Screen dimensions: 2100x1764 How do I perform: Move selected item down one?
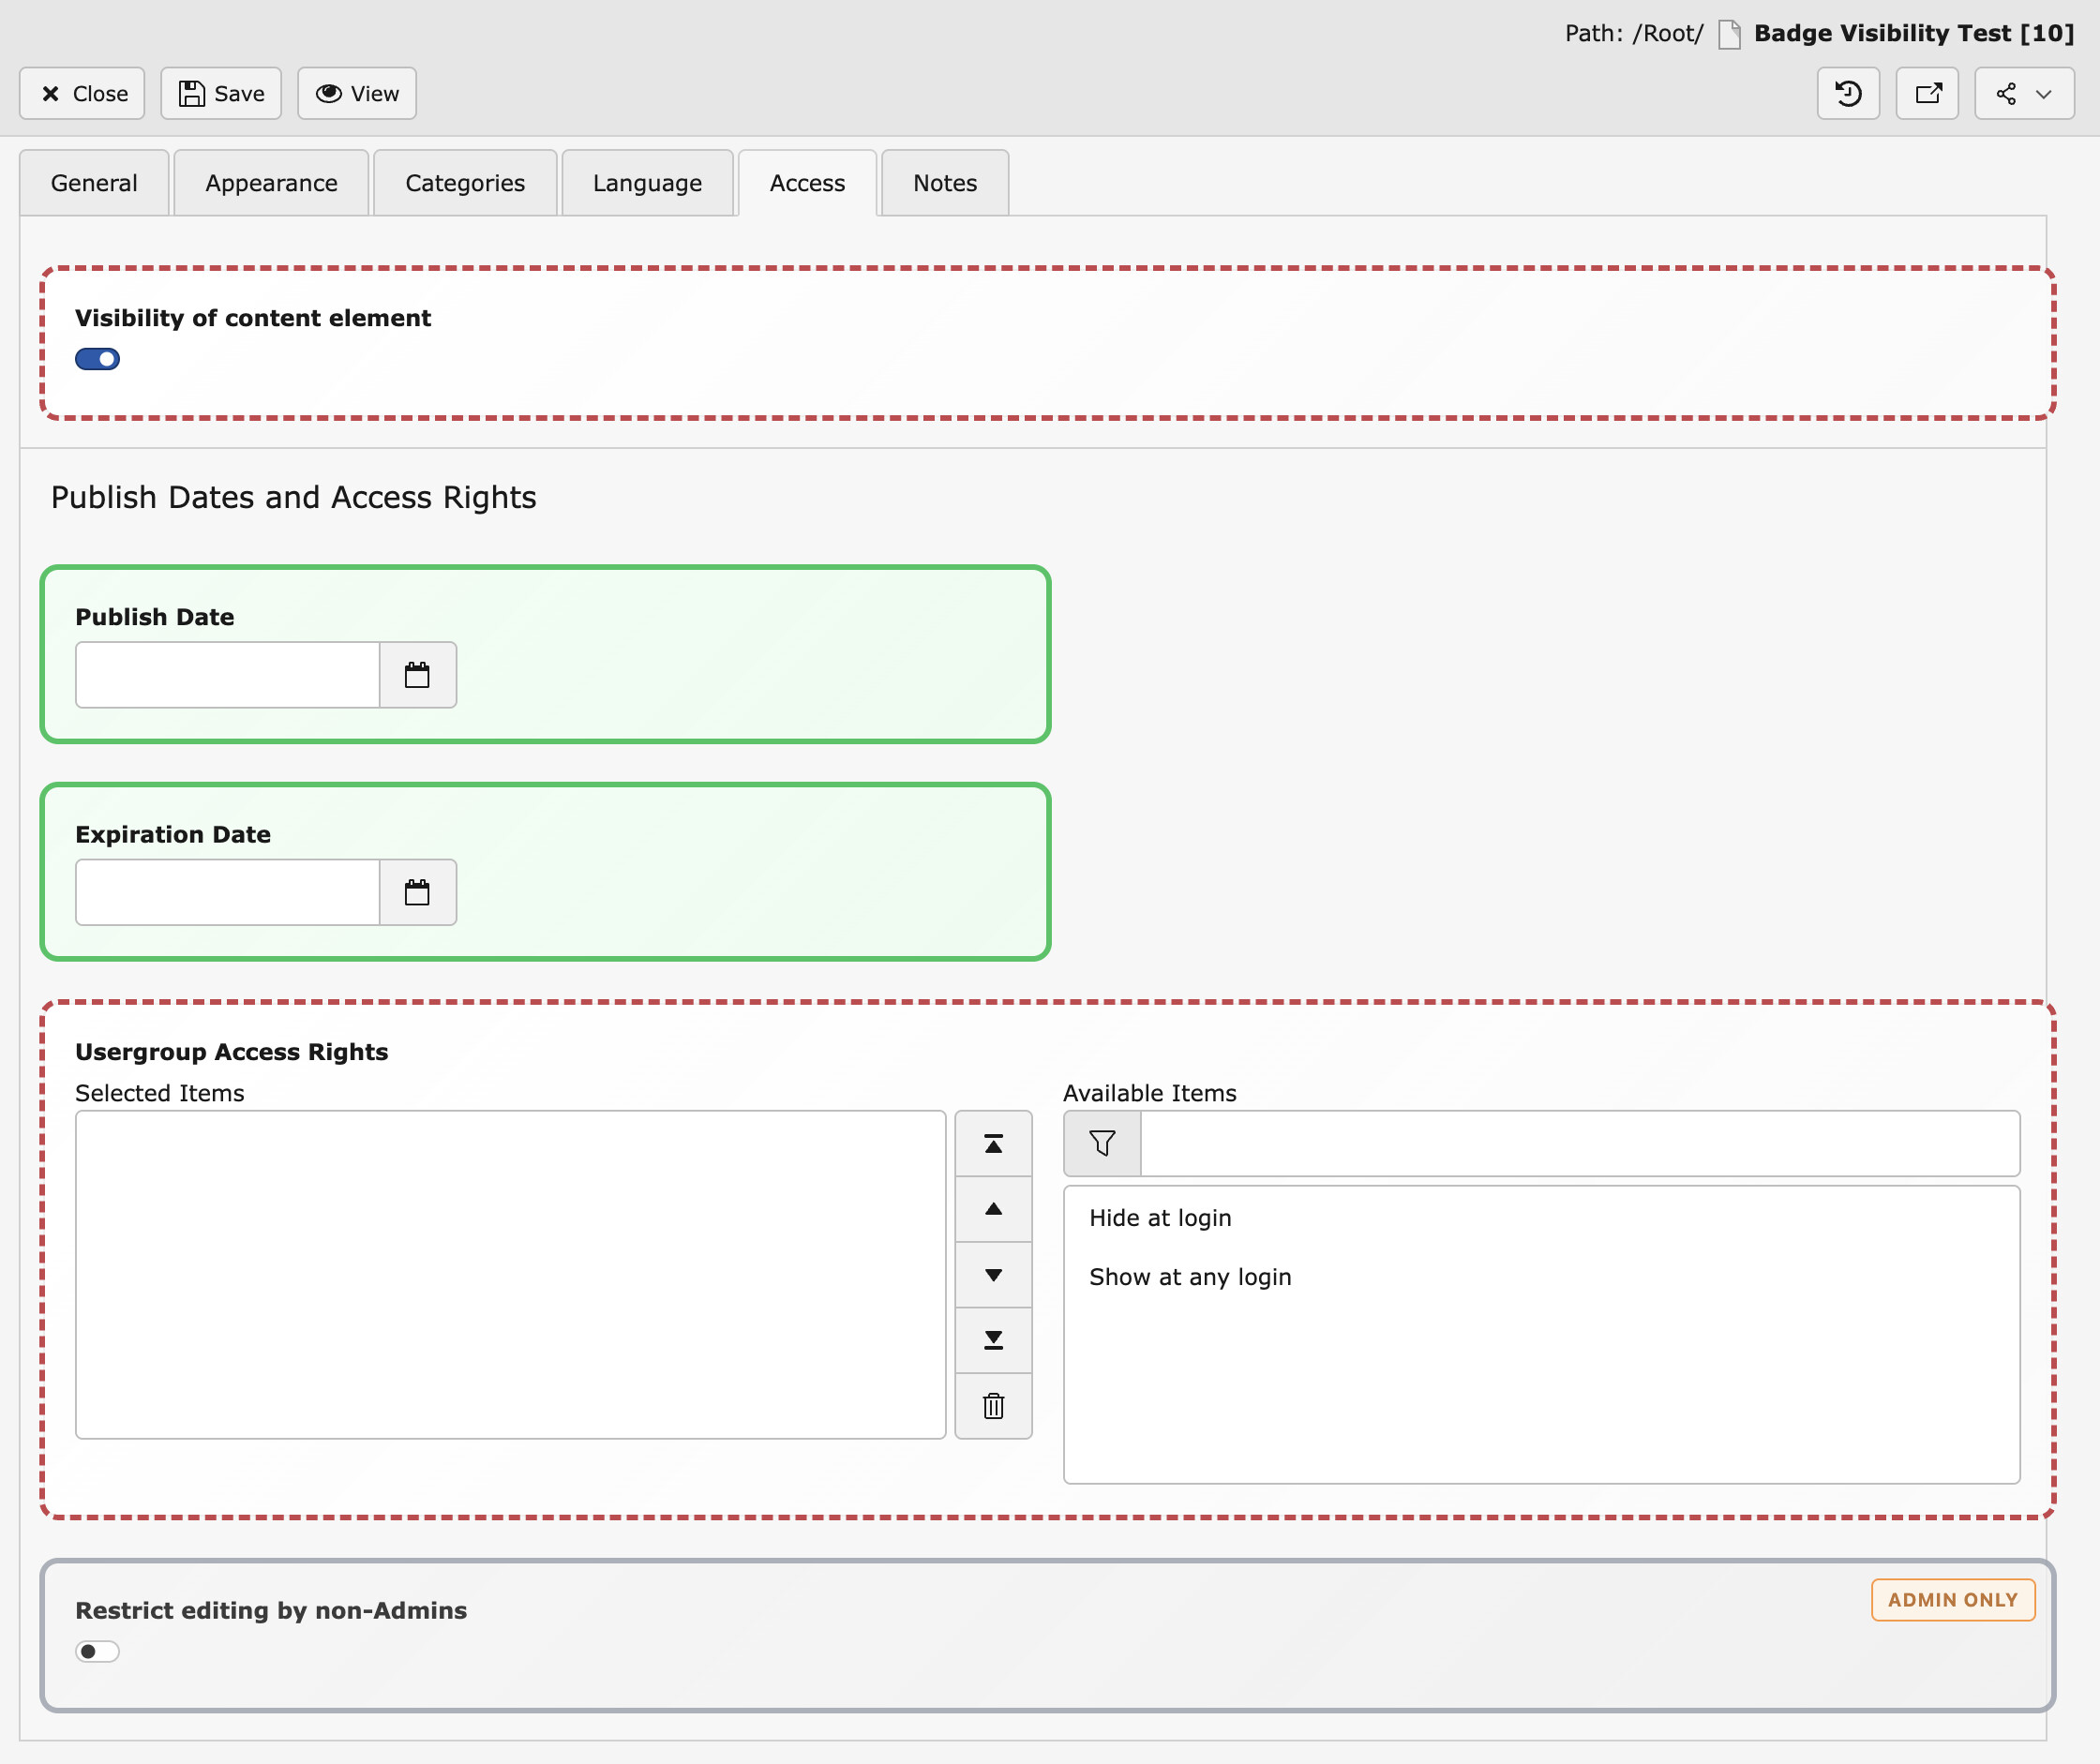click(x=993, y=1275)
